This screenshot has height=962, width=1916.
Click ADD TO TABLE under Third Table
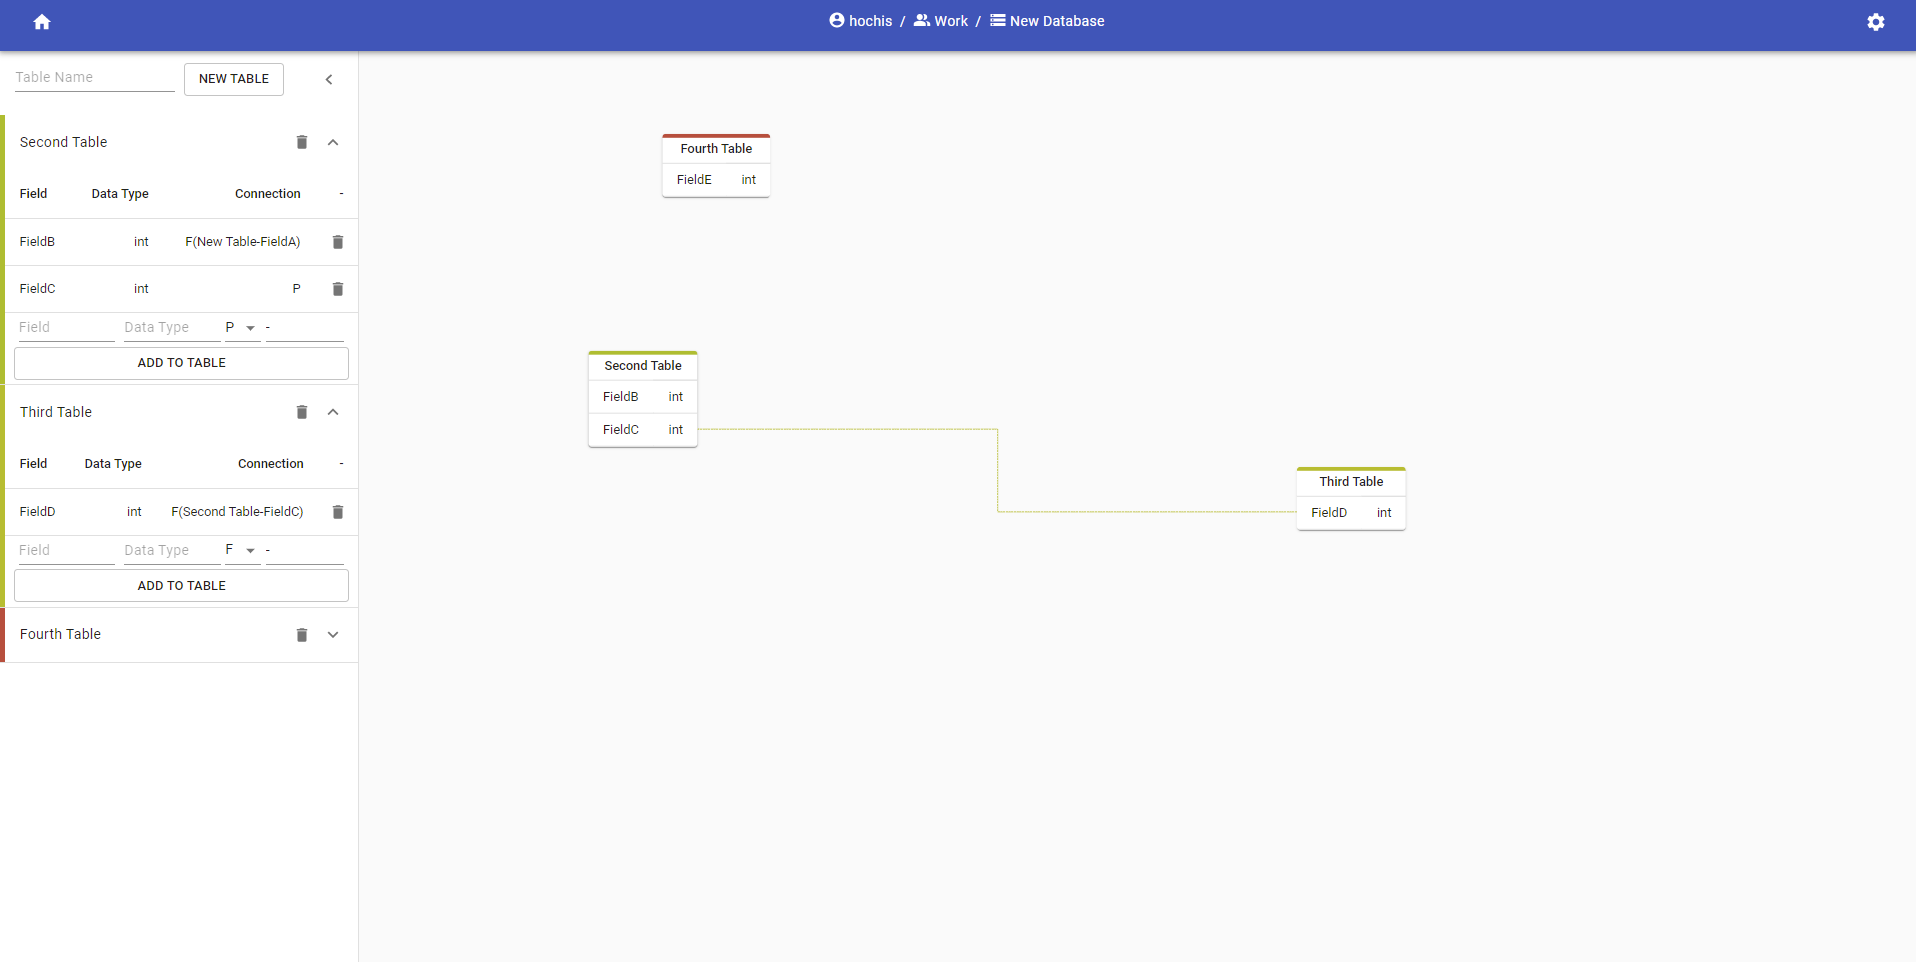[x=181, y=586]
